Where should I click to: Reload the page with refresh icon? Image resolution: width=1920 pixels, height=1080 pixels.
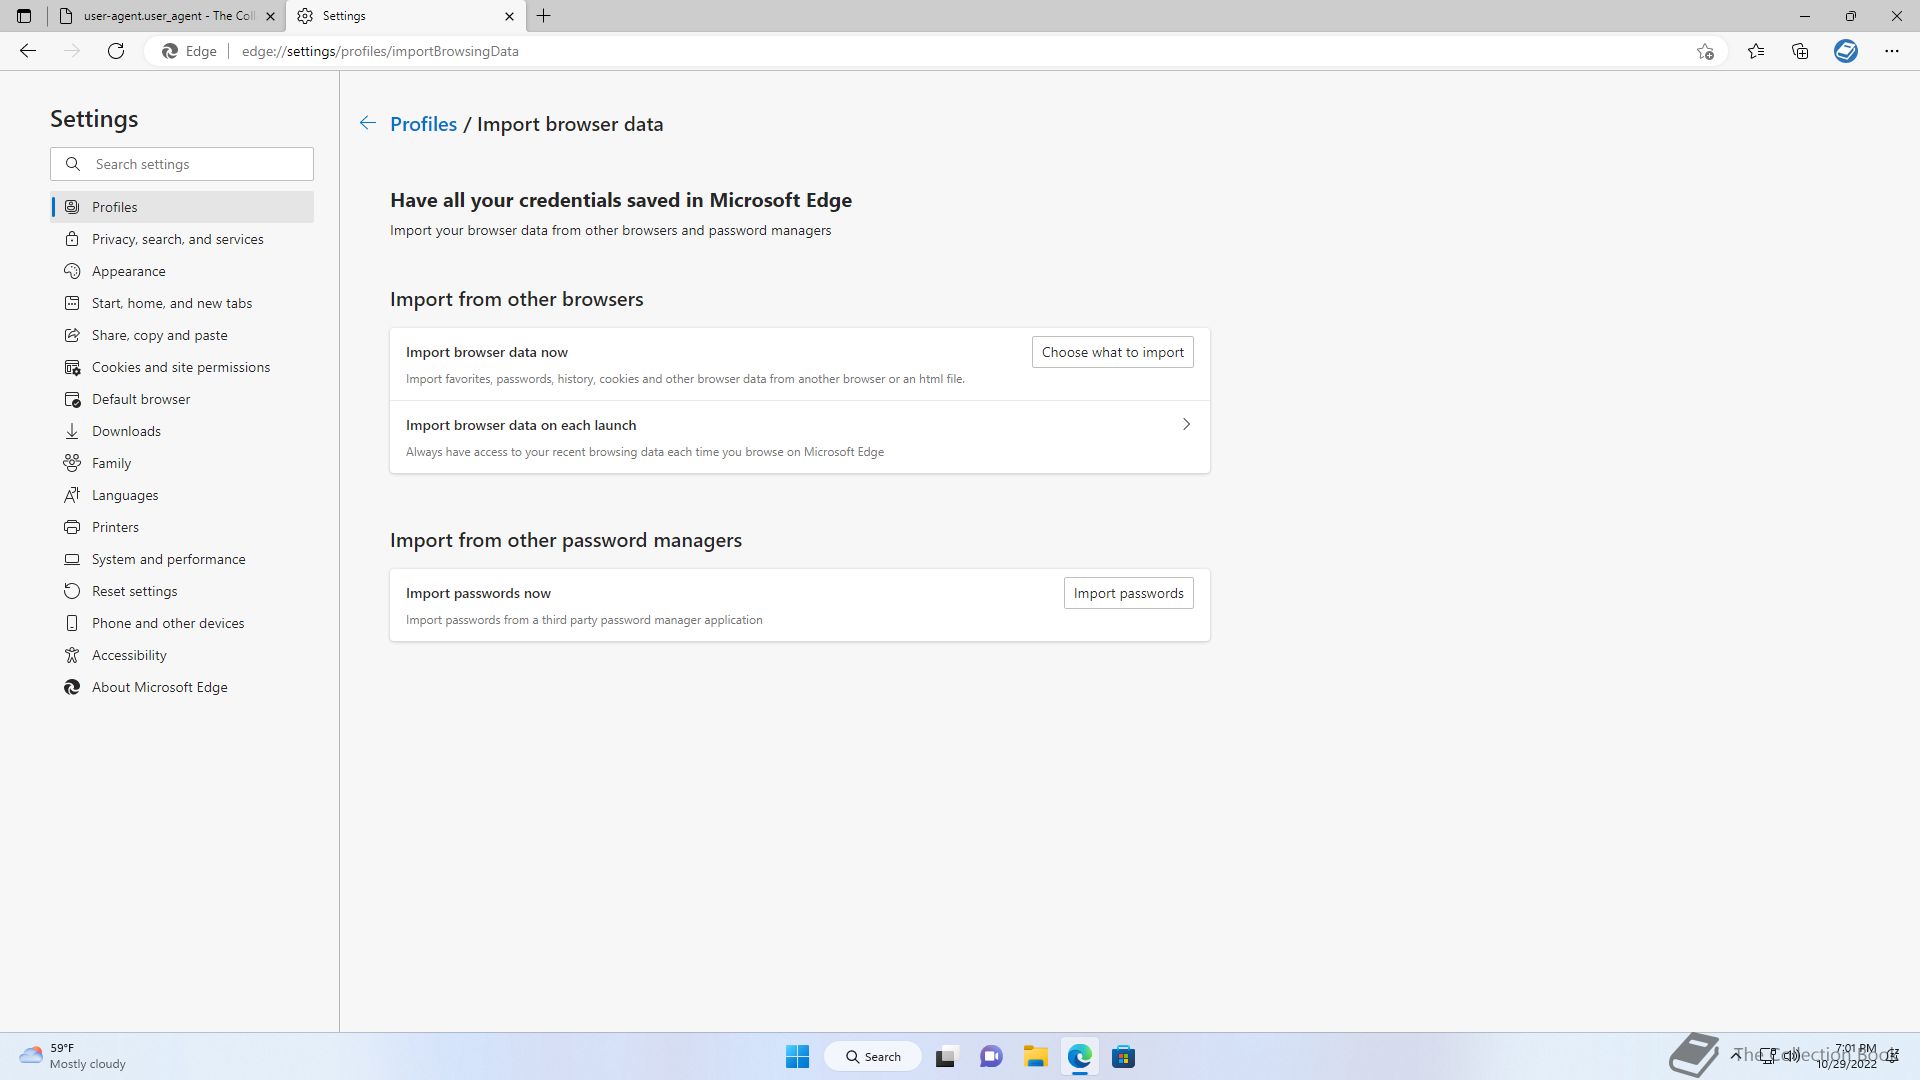tap(116, 51)
